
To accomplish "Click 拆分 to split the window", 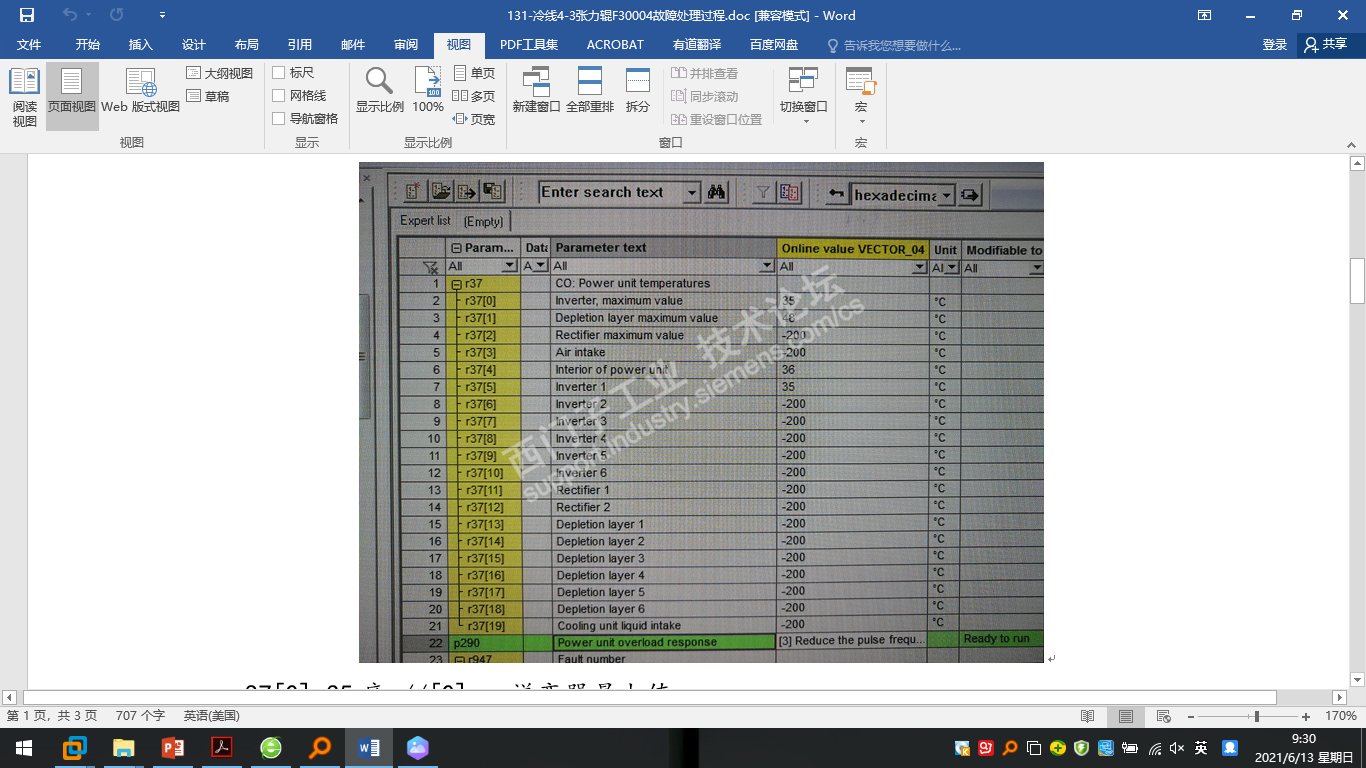I will [x=638, y=90].
